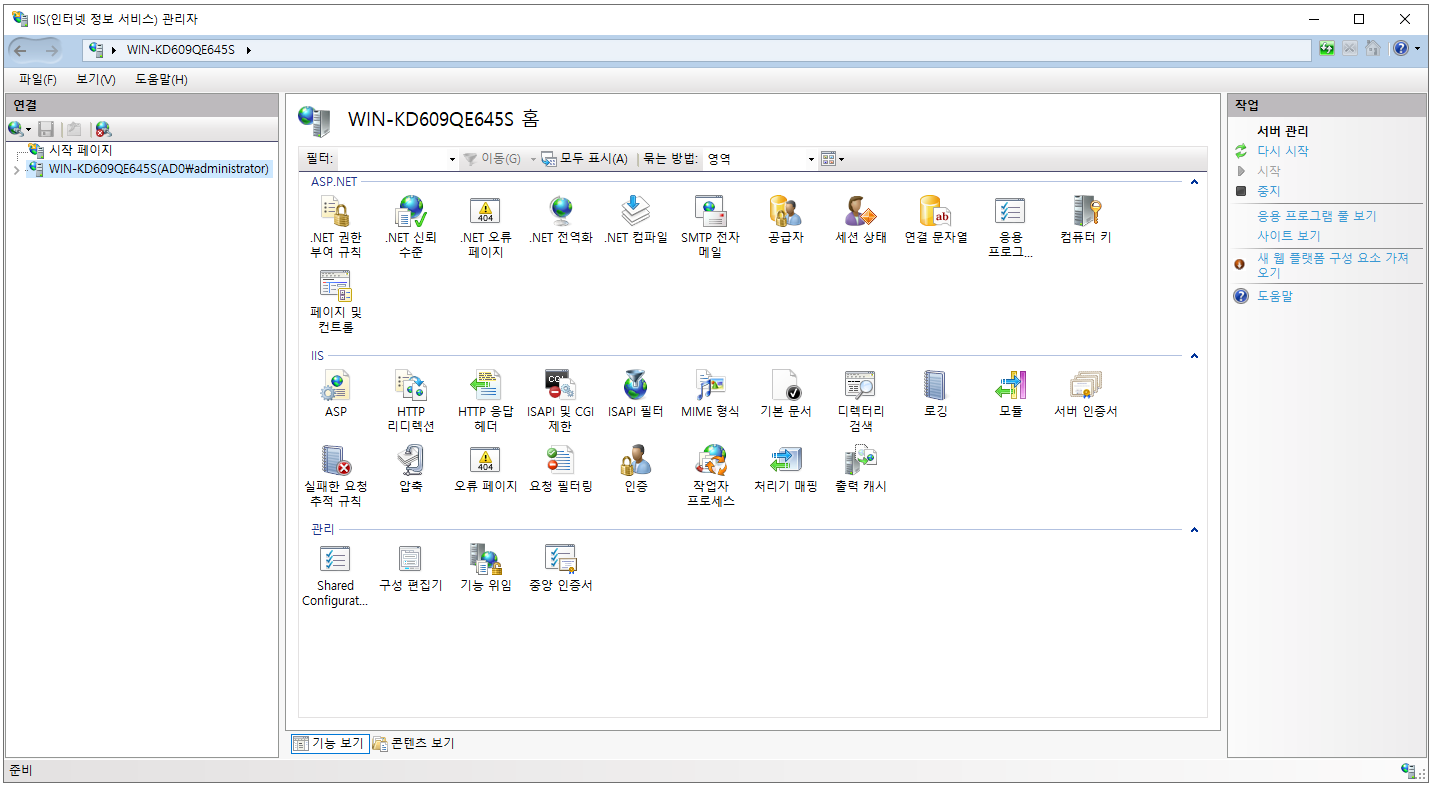Screen dimensions: 1433x788
Task: Click create new connection icon in 연결 toolbar
Action: [16, 129]
